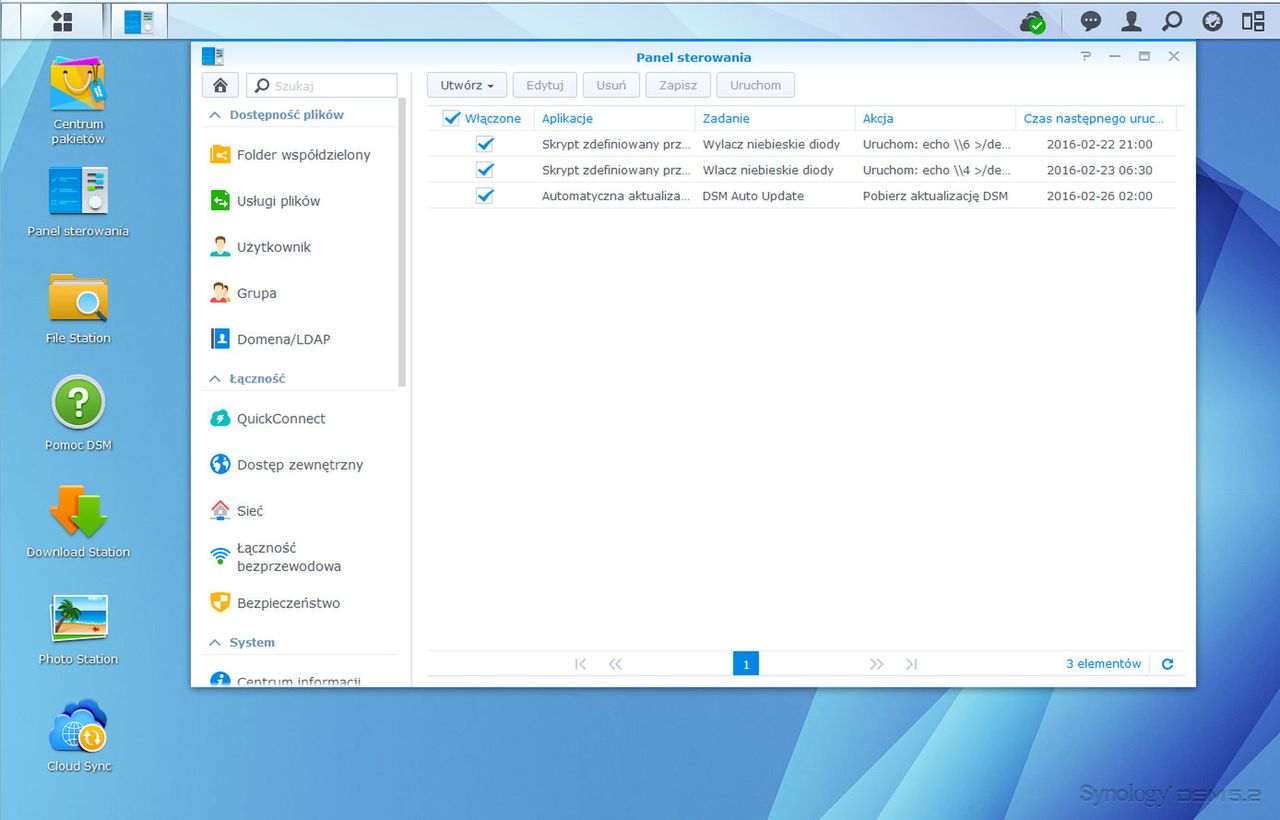Collapse the Łączność section
Screen dimensions: 1280x820
(x=214, y=379)
